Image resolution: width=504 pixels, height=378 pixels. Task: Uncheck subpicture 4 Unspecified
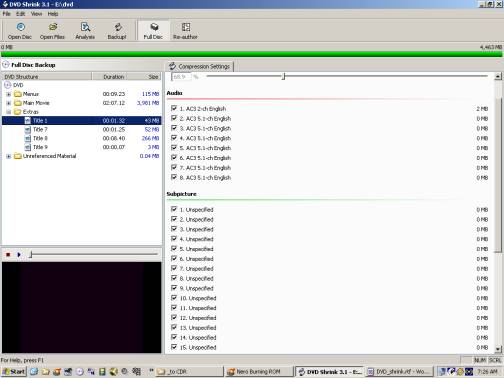coord(174,239)
